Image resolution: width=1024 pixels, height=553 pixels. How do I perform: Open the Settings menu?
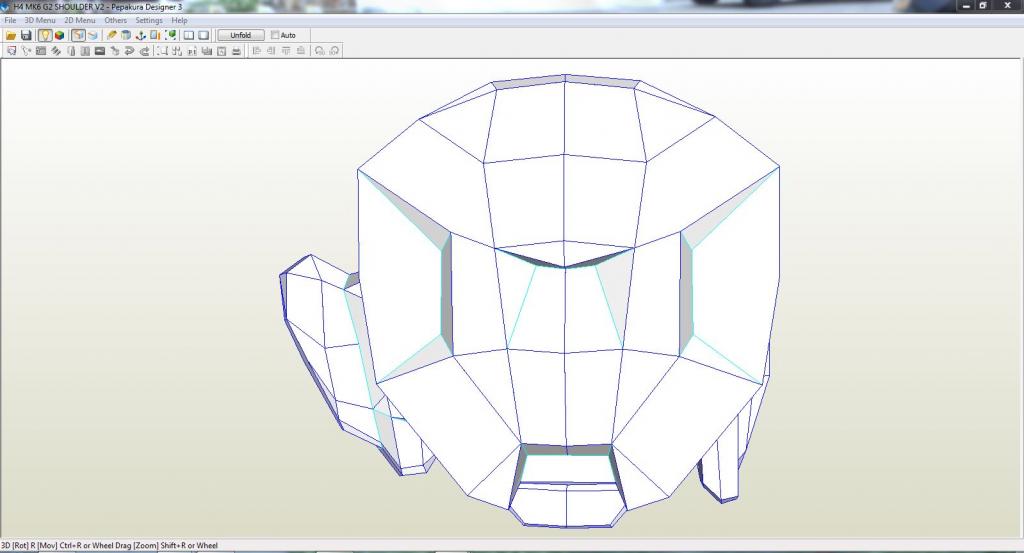(149, 20)
